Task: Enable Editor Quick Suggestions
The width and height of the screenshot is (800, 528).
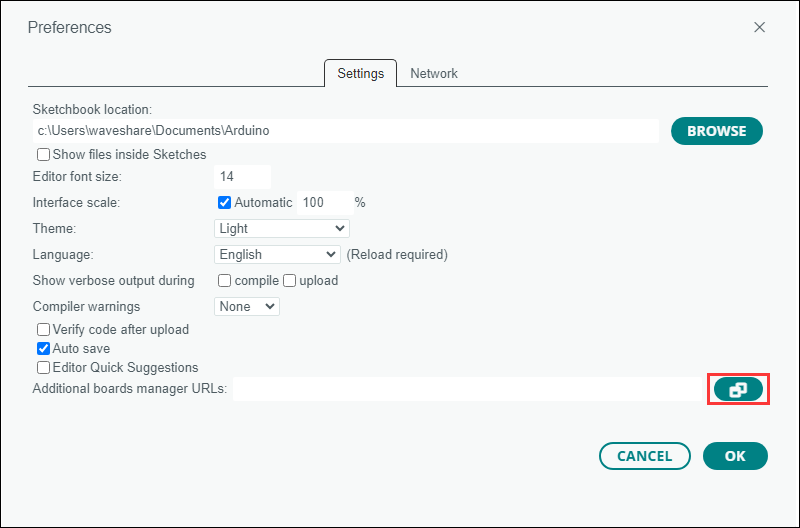Action: click(43, 367)
